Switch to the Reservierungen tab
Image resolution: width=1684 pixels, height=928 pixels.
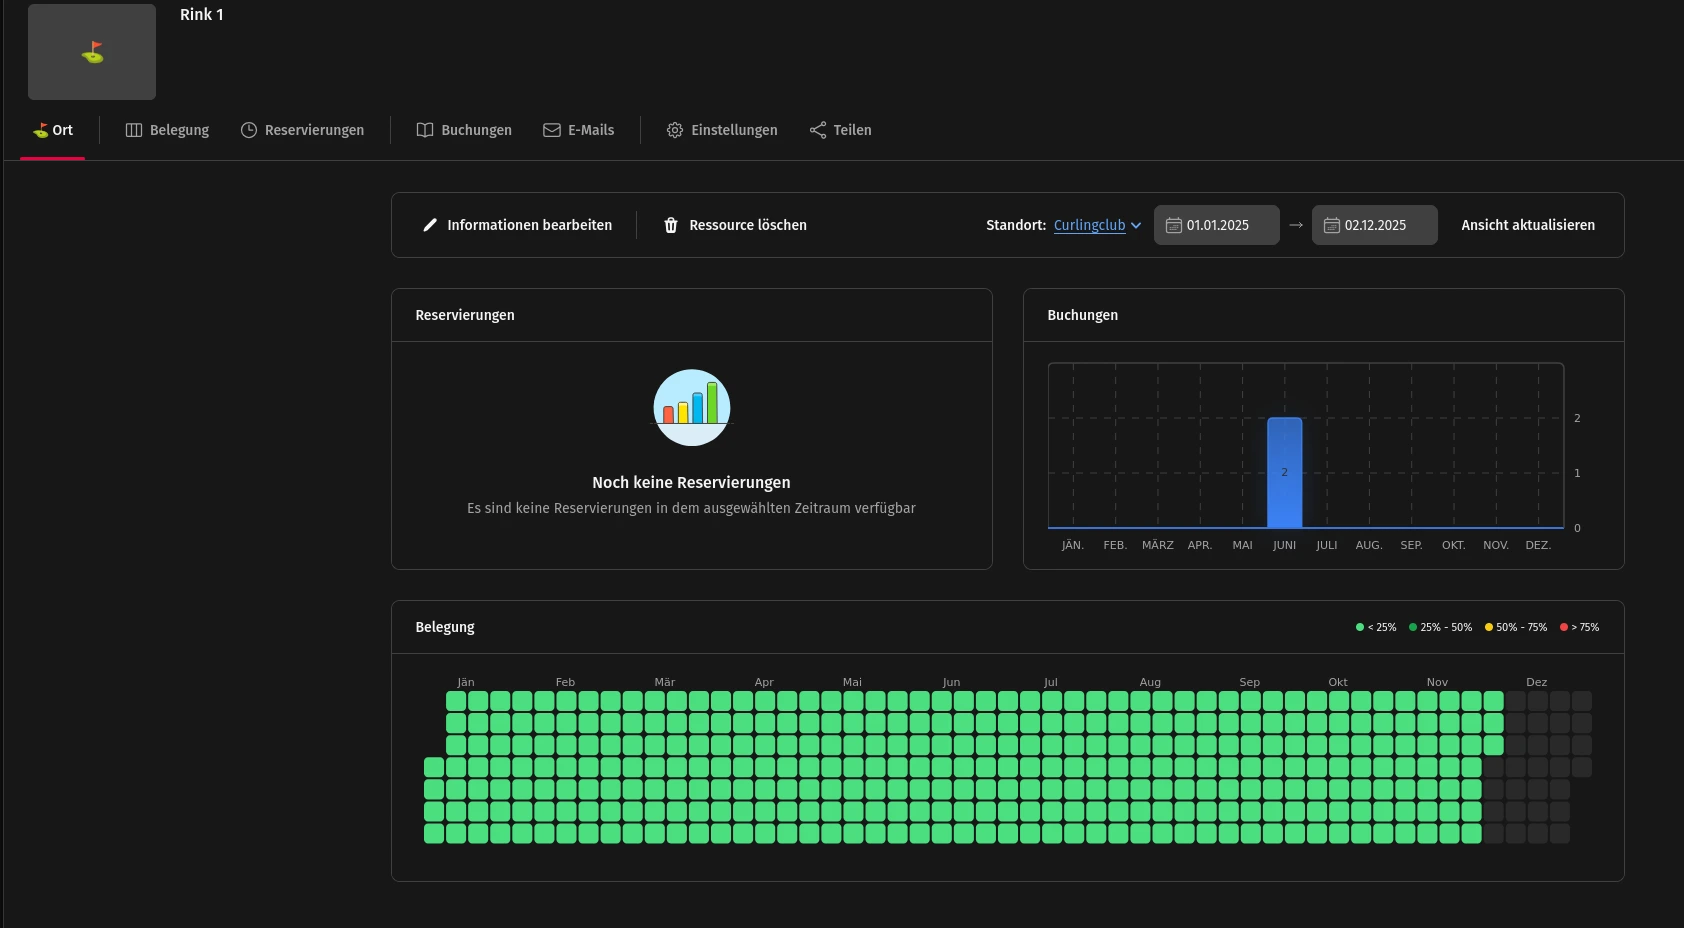pyautogui.click(x=302, y=130)
